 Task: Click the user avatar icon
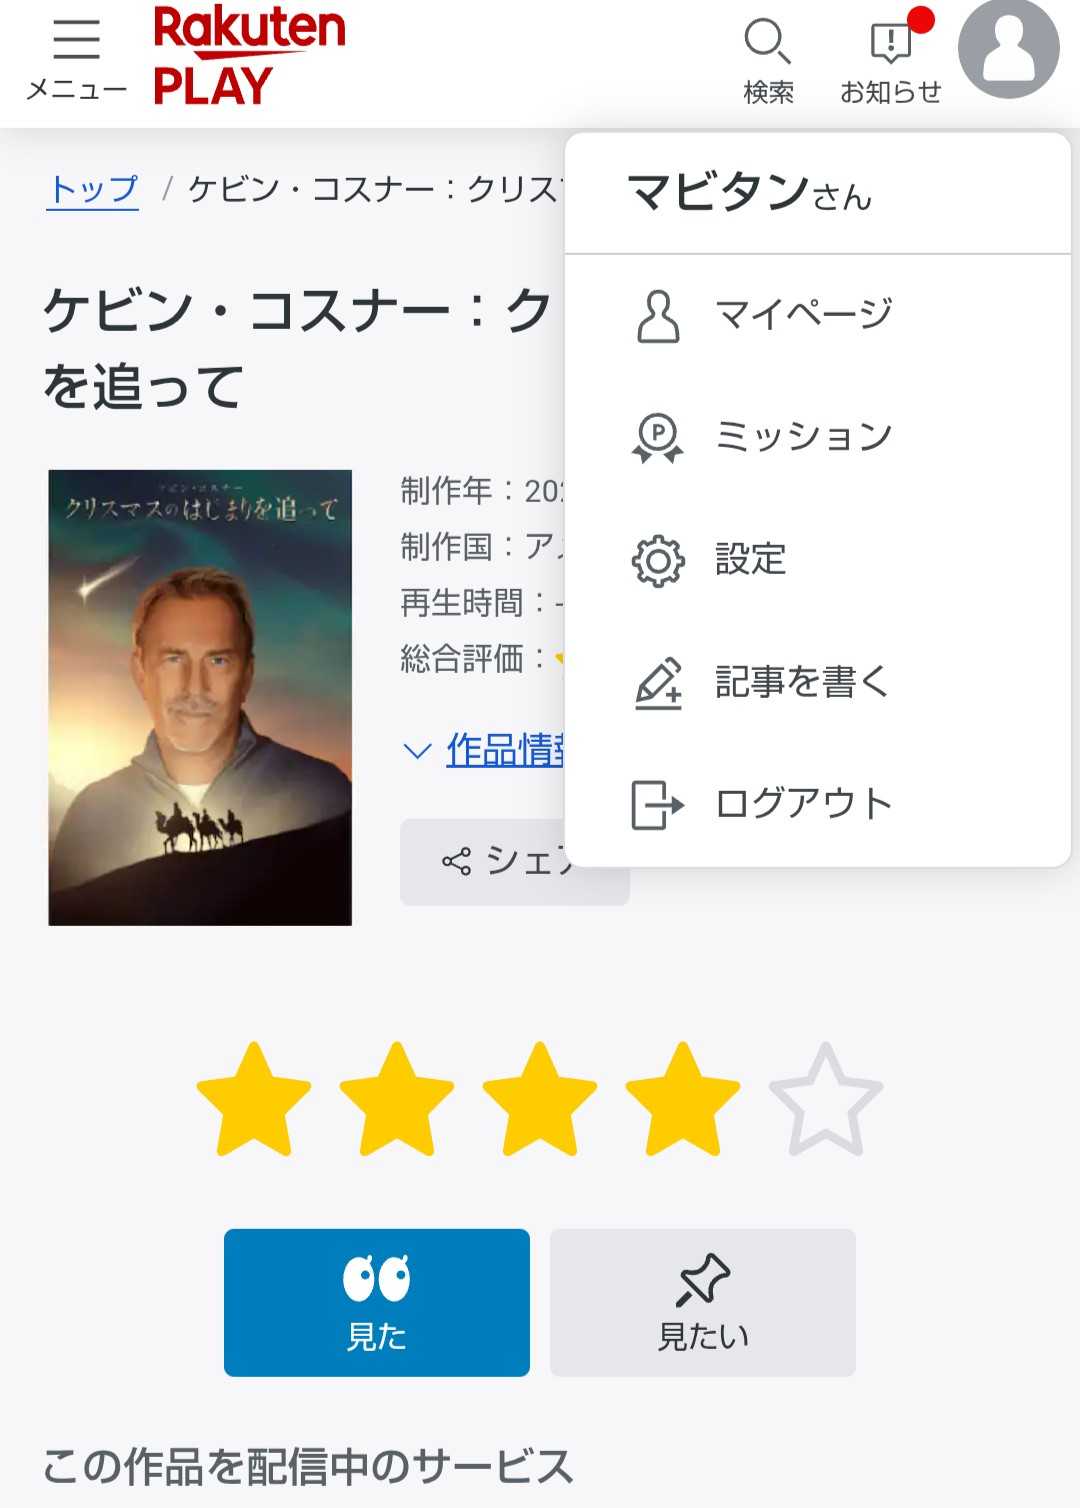pyautogui.click(x=1008, y=50)
